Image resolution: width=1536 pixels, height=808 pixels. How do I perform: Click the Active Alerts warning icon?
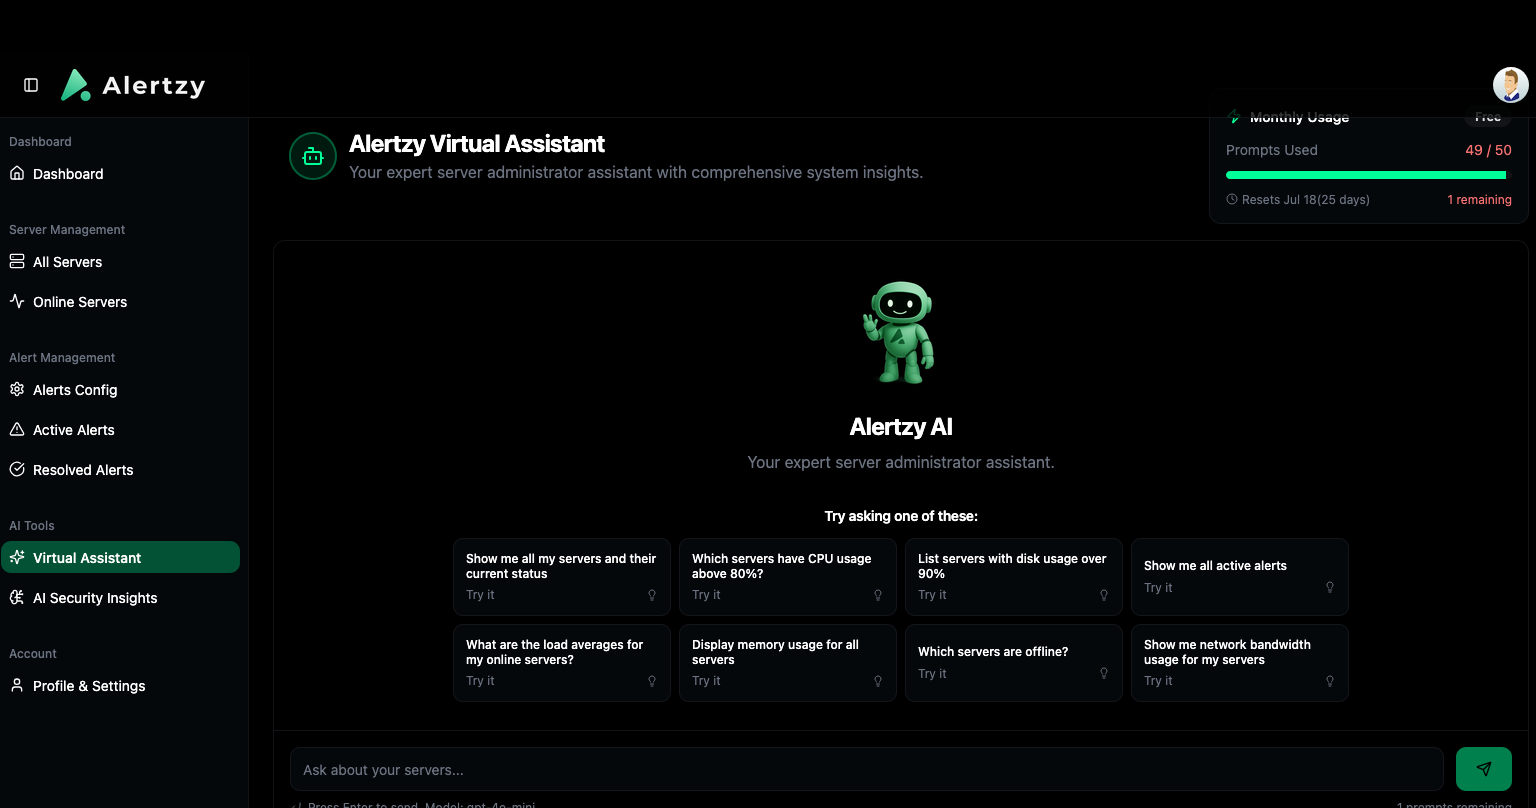17,429
